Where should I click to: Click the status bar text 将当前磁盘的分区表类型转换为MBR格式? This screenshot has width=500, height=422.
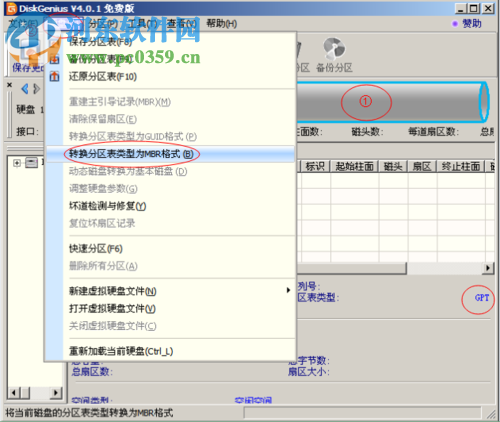pos(89,413)
